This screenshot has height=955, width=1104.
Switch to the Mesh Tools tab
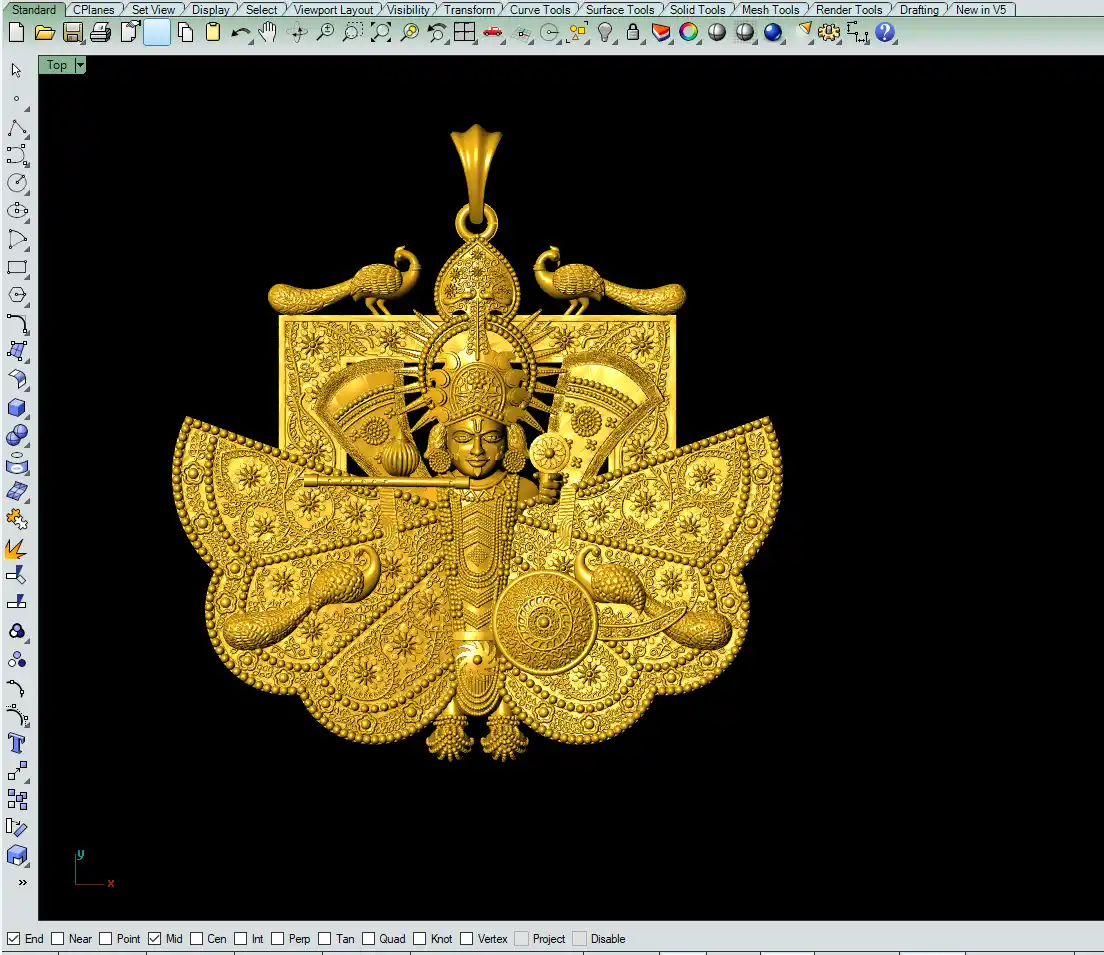[770, 9]
